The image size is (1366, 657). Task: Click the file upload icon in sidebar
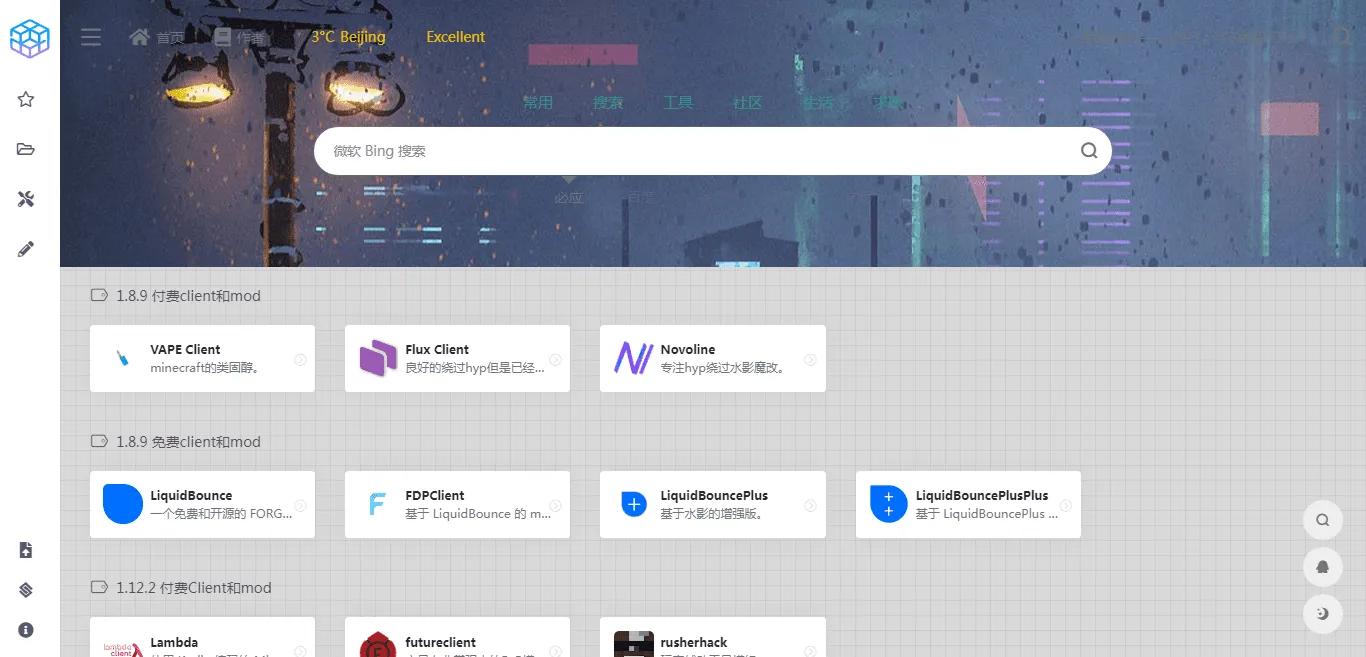(x=26, y=550)
